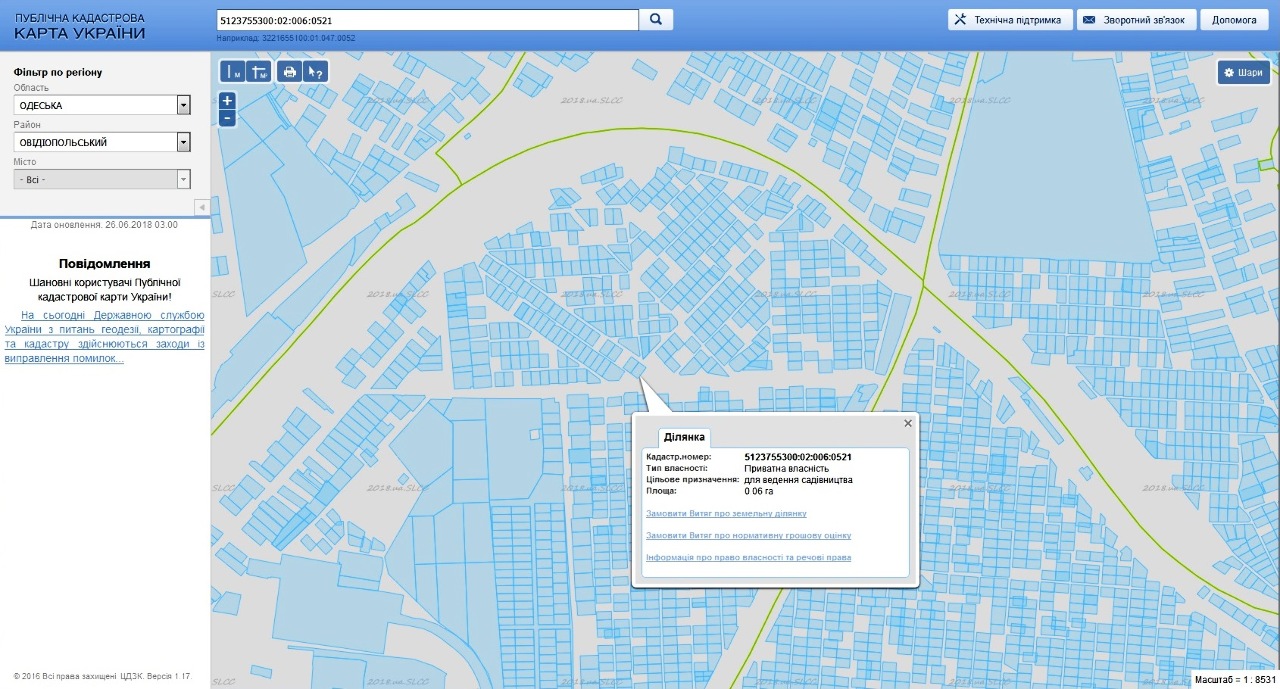
Task: Expand the Область dropdown showing ОДЕСЬКА
Action: click(183, 105)
